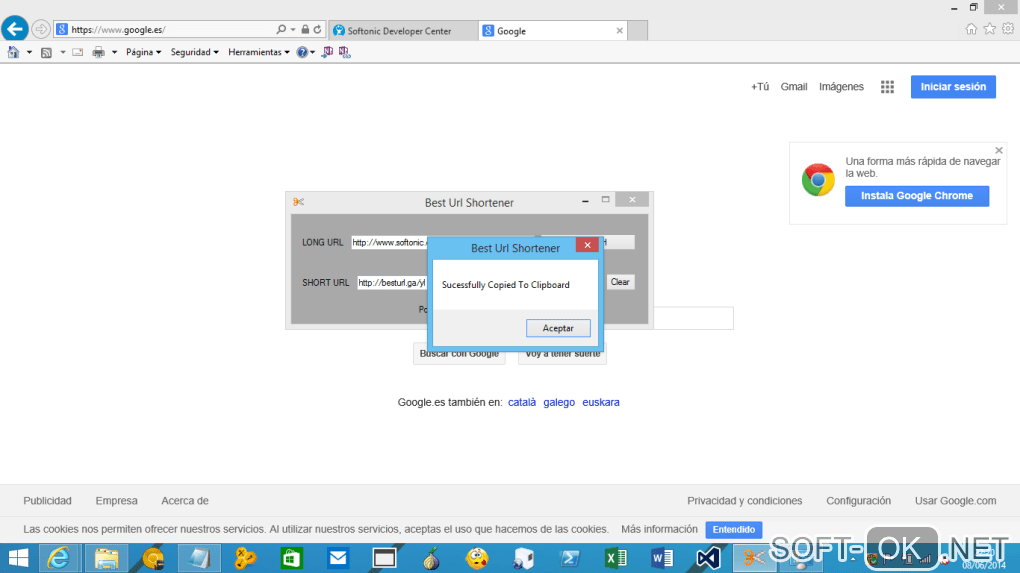This screenshot has height=573, width=1020.
Task: Open the Seguridad menu
Action: click(195, 52)
